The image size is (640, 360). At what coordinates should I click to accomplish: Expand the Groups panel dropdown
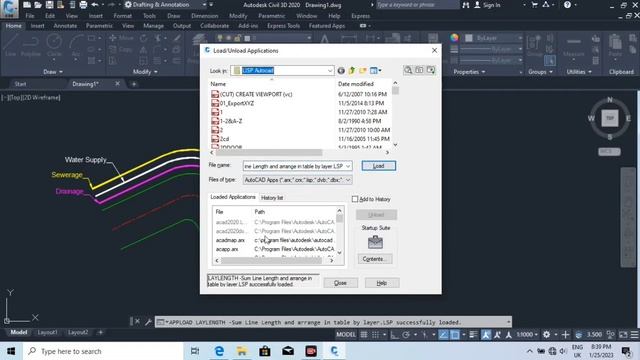(x=540, y=72)
